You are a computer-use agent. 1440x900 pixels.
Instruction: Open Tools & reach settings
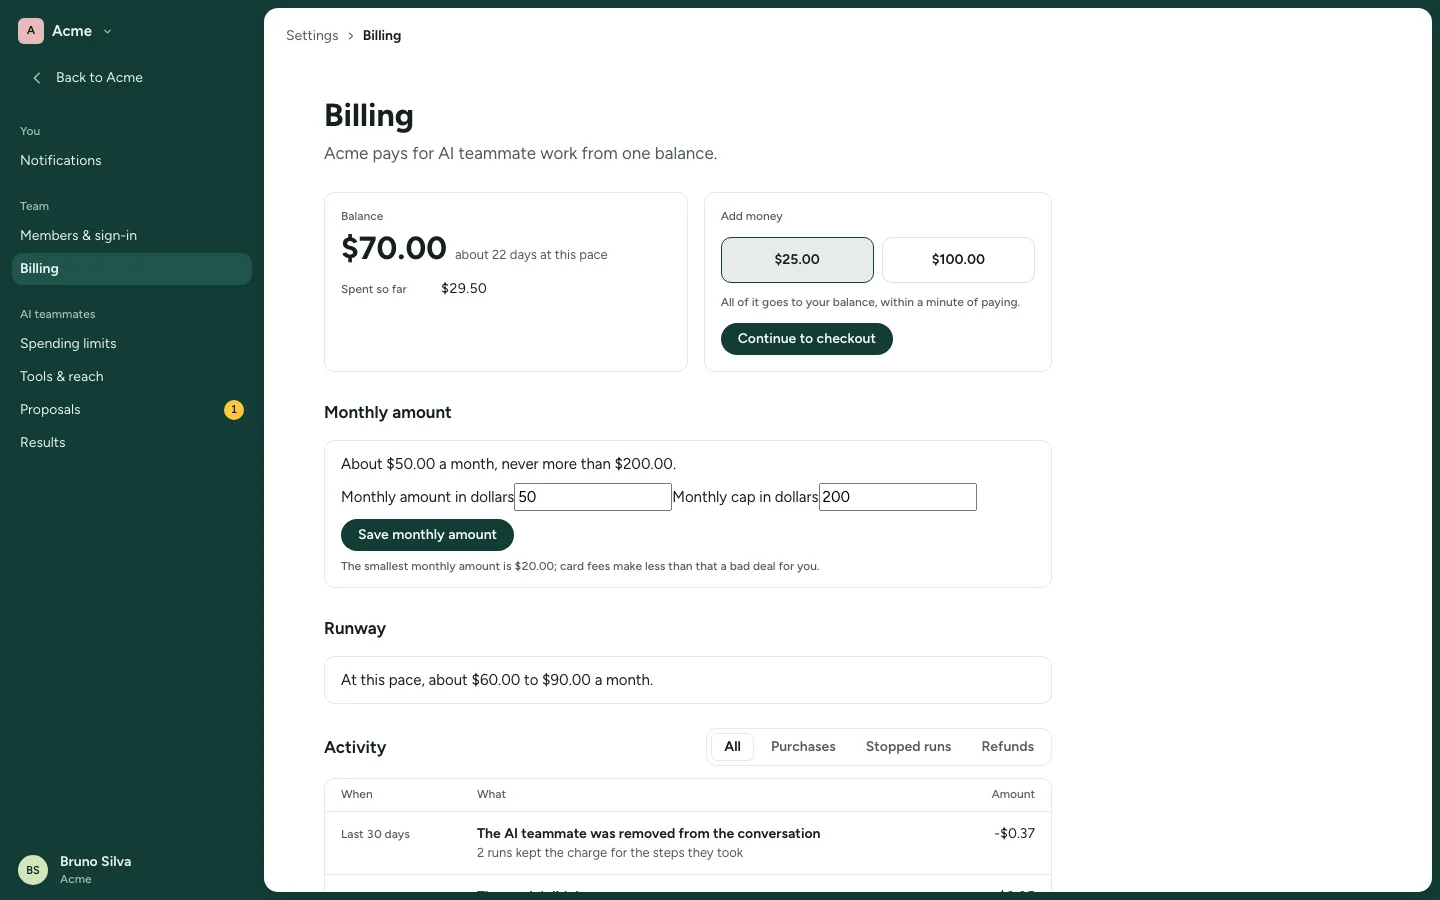(131, 377)
